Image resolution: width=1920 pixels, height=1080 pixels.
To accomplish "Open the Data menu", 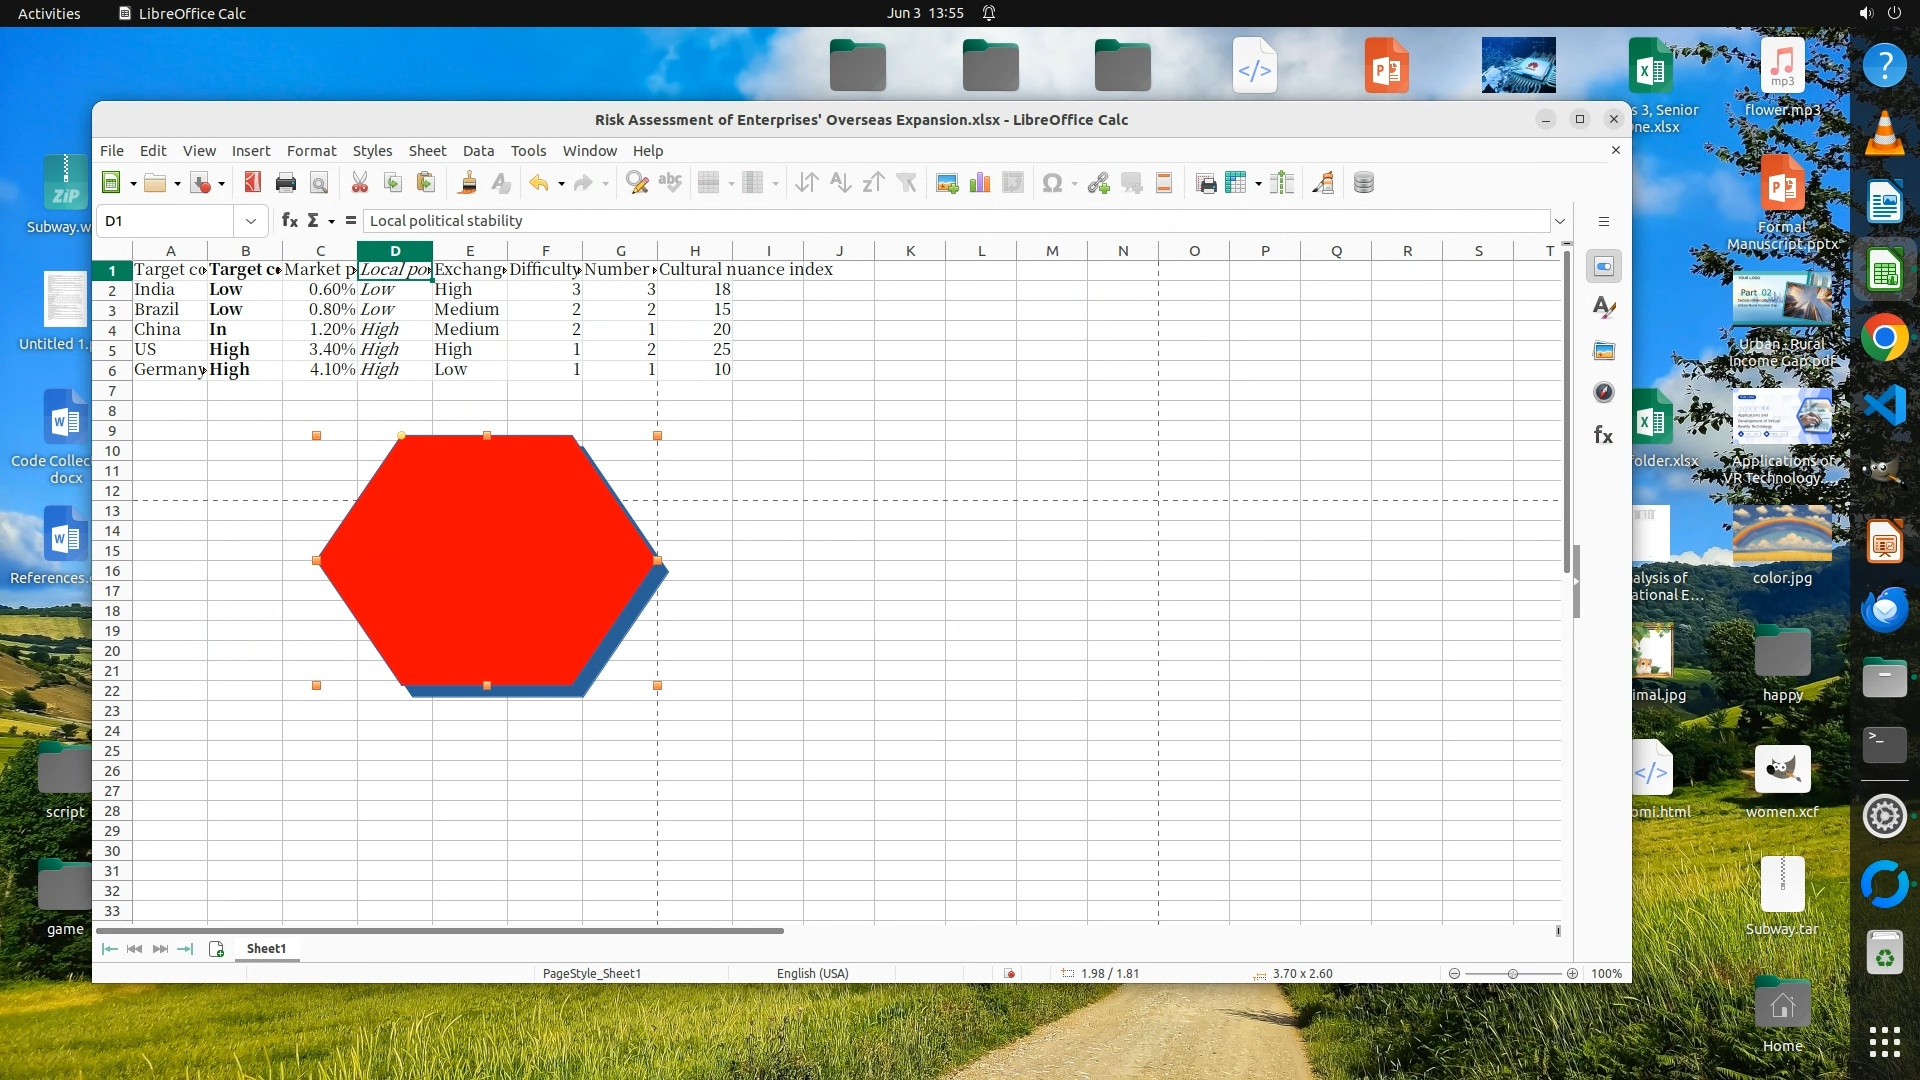I will coord(478,150).
